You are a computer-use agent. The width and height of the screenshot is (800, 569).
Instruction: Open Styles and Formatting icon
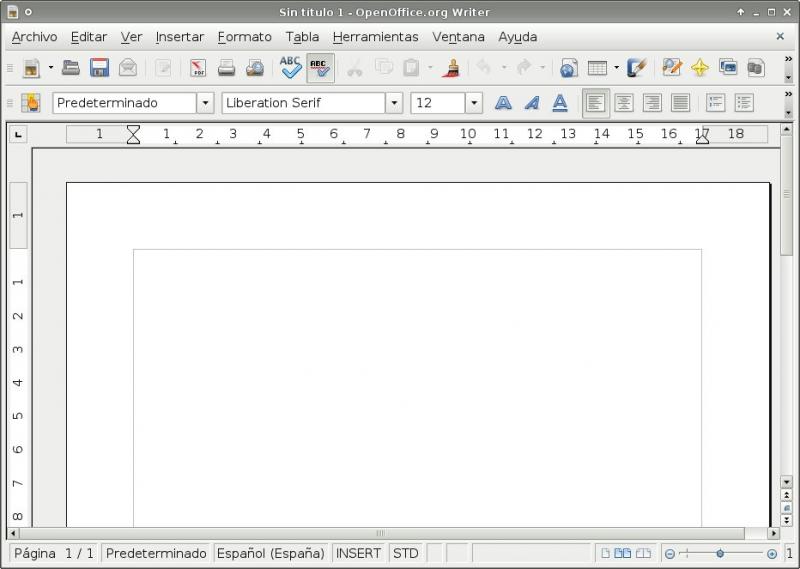[31, 103]
